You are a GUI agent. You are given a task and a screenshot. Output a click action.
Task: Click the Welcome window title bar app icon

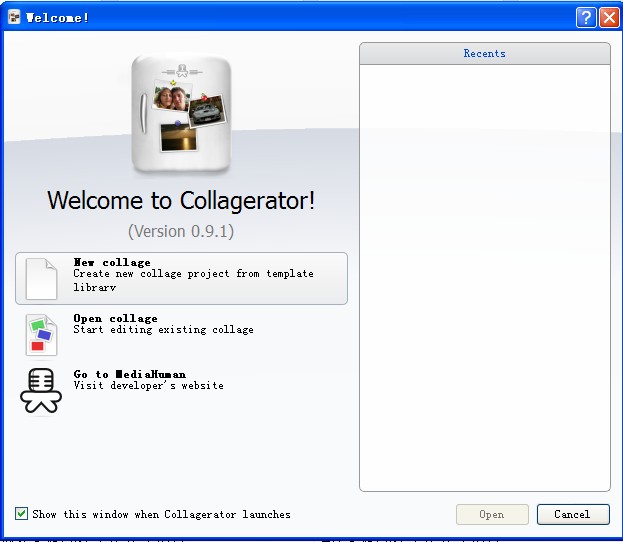pyautogui.click(x=14, y=17)
